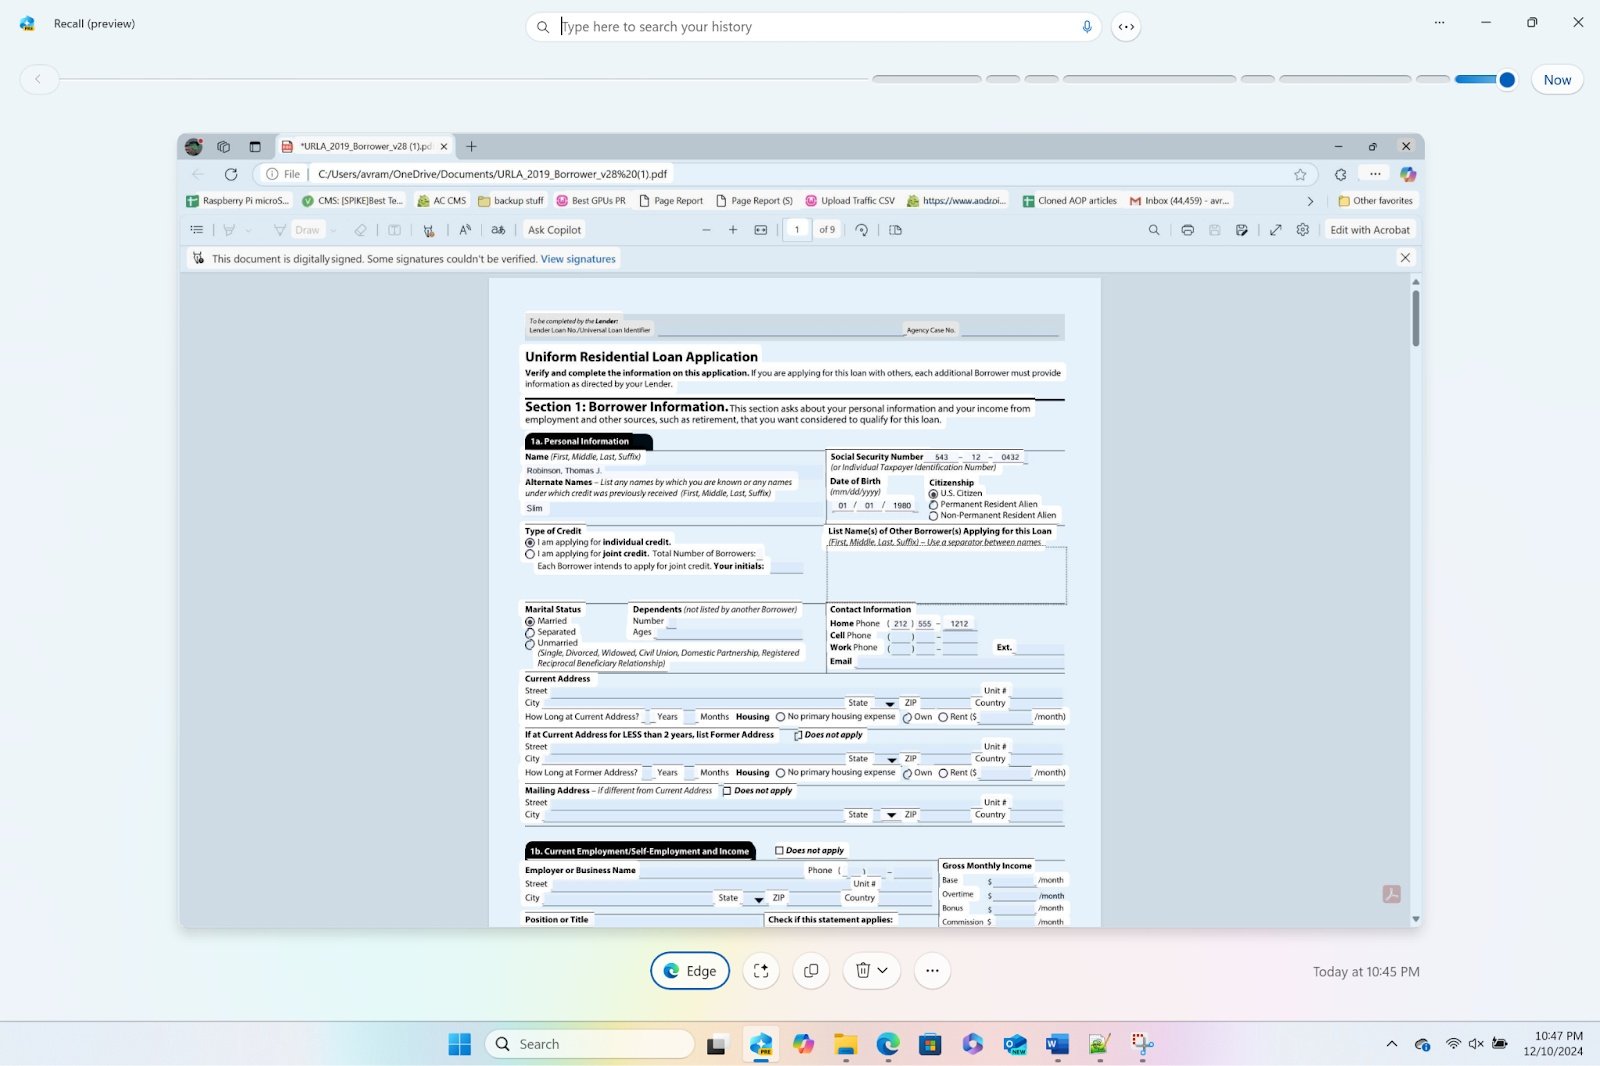The image size is (1600, 1066).
Task: Expand delete options chevron in Recall toolbar
Action: 884,970
